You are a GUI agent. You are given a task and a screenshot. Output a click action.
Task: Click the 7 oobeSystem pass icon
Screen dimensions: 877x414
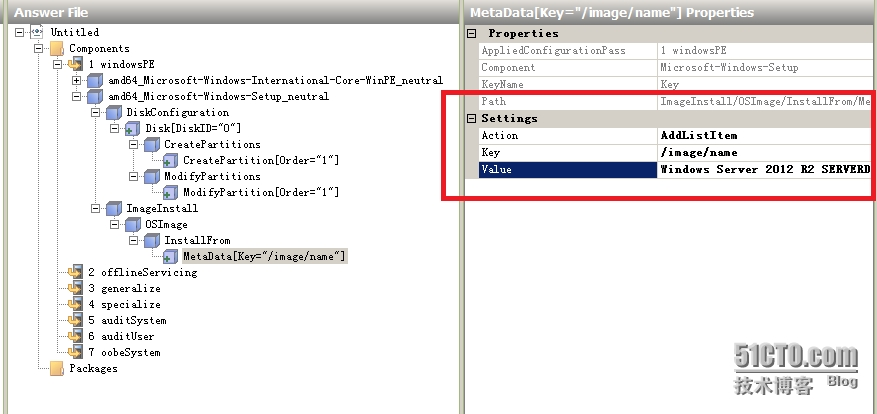76,352
